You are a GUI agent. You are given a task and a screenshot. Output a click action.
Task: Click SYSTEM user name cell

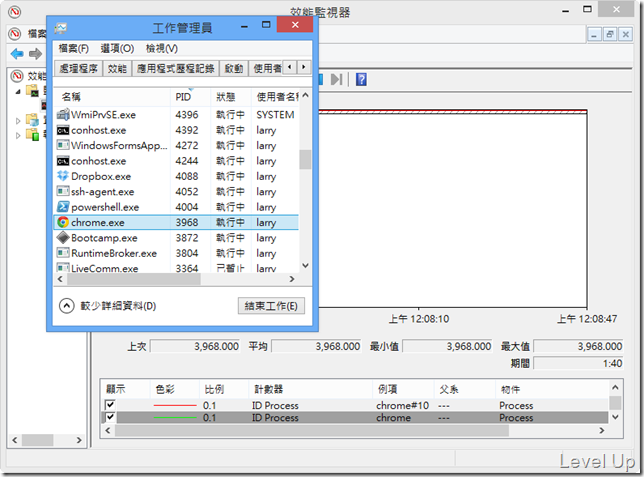click(x=275, y=115)
